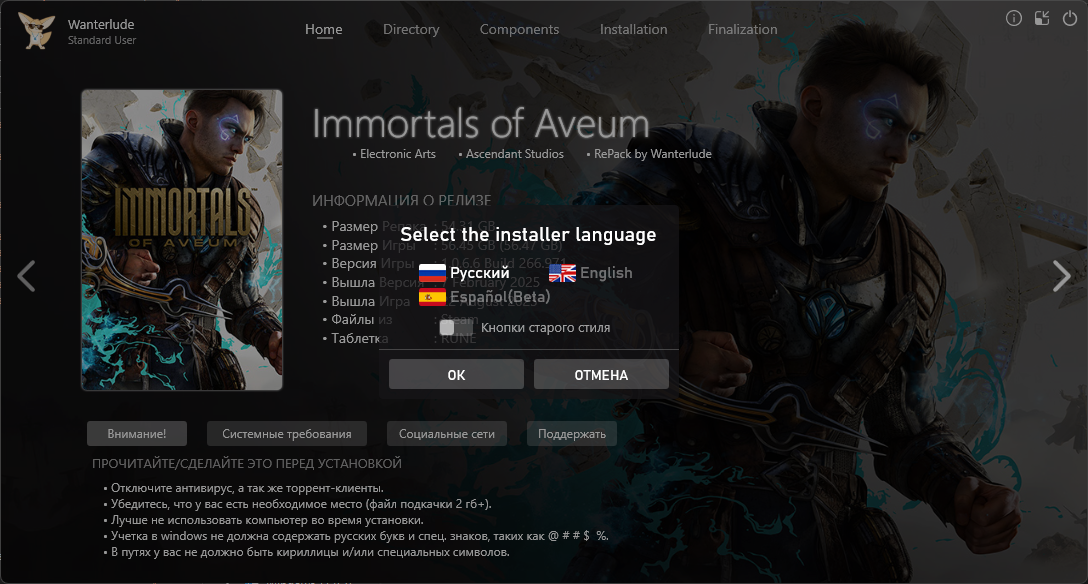This screenshot has height=584, width=1088.
Task: Click the Поддержать button
Action: [x=572, y=433]
